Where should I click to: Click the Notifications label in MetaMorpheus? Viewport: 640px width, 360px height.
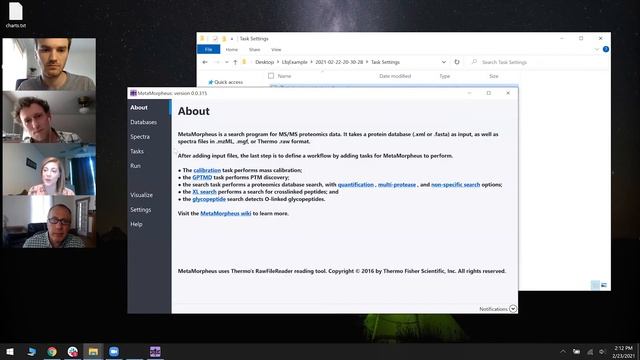pyautogui.click(x=493, y=309)
